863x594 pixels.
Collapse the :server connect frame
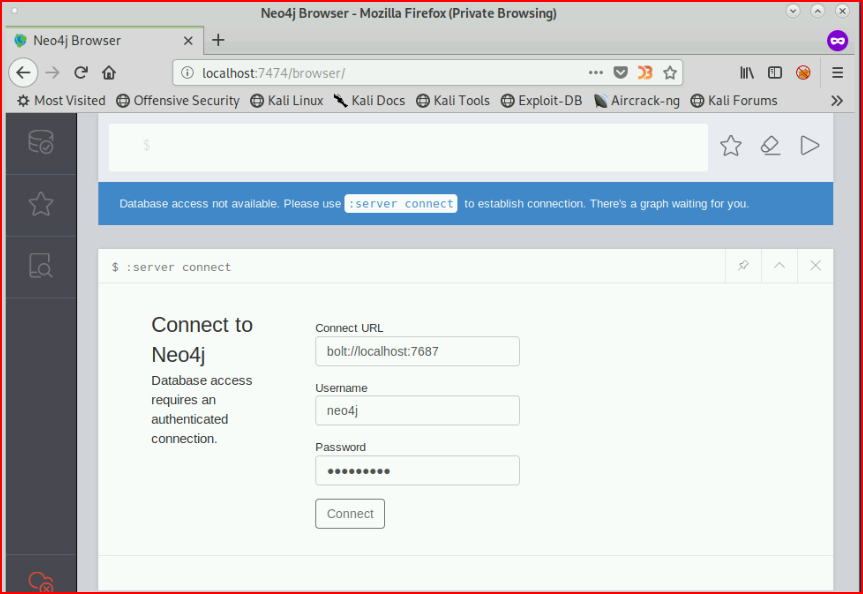pos(779,266)
